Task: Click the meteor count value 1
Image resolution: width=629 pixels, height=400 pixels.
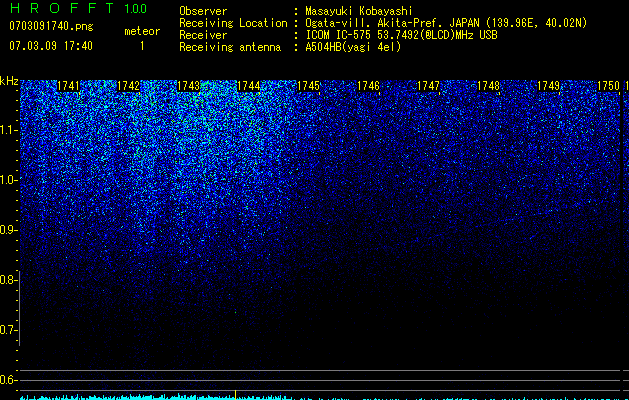Action: point(142,46)
